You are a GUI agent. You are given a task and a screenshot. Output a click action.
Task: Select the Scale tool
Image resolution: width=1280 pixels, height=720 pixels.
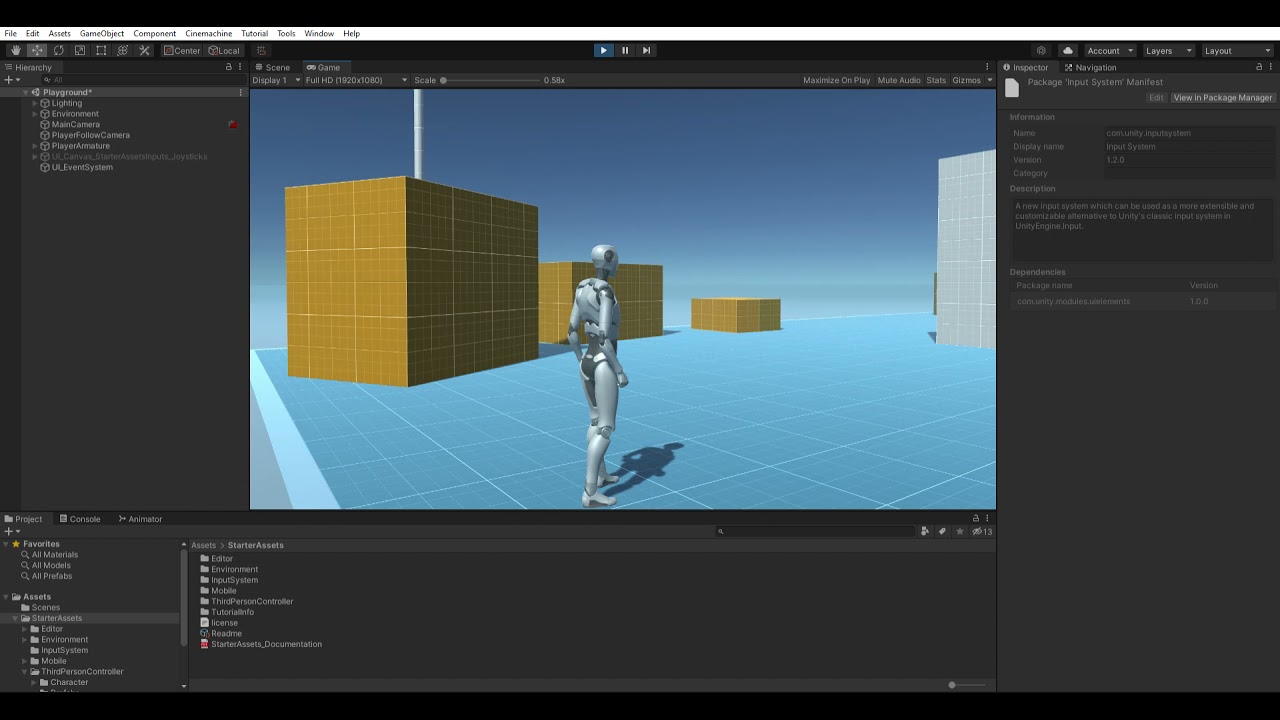click(x=79, y=50)
